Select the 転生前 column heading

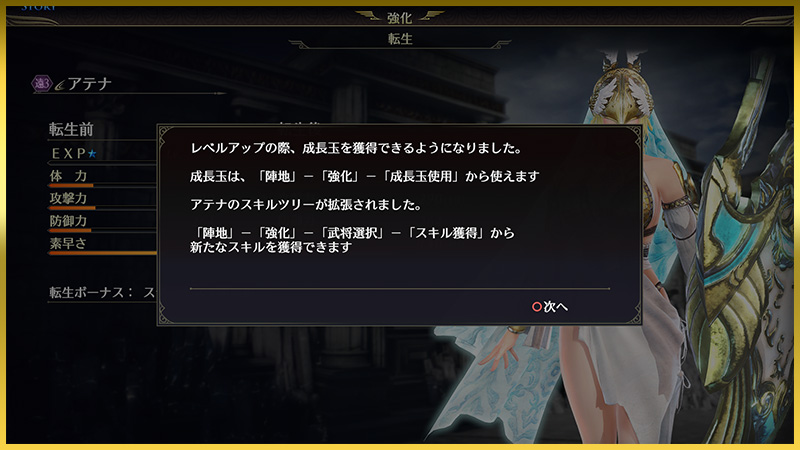pos(71,130)
